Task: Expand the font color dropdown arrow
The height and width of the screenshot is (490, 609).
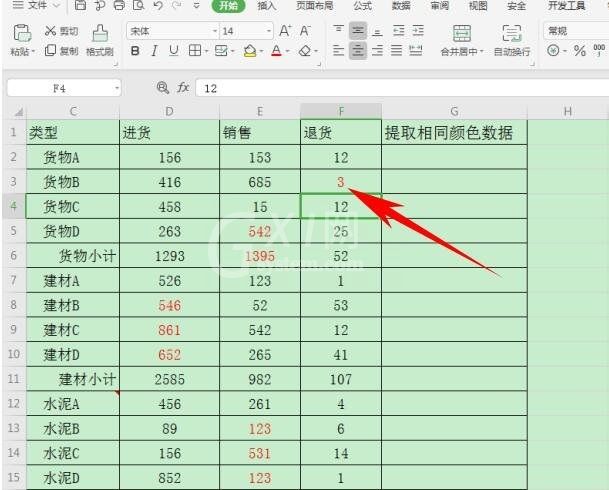Action: pyautogui.click(x=287, y=51)
